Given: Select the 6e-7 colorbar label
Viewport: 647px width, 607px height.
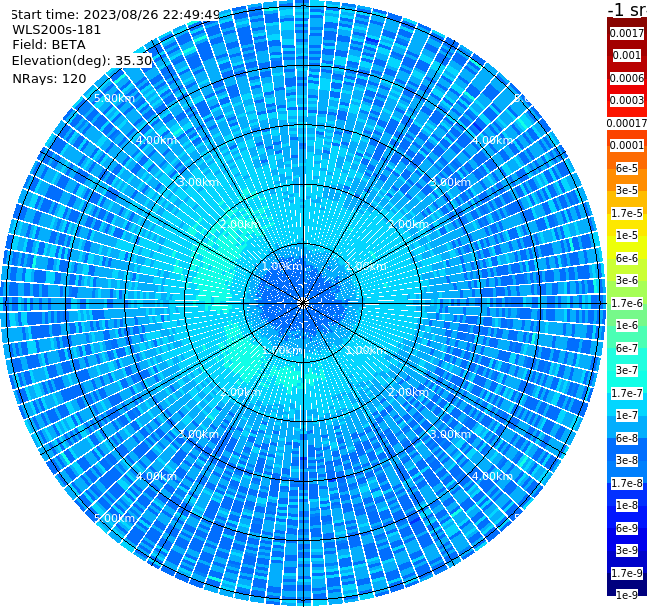Looking at the screenshot, I should (x=627, y=348).
